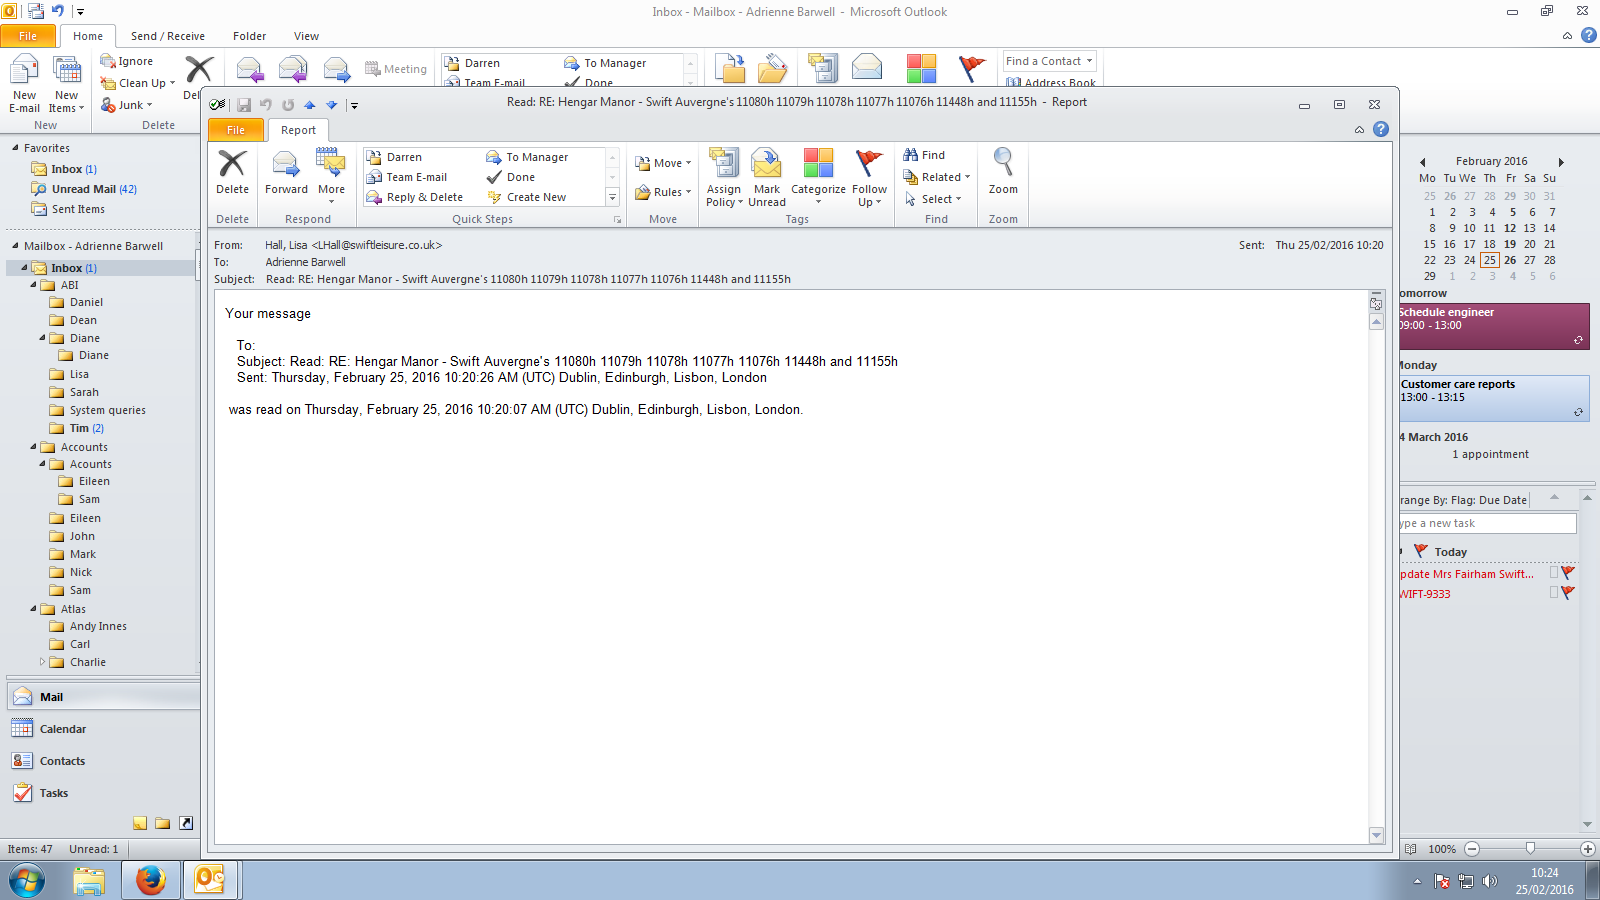Image resolution: width=1600 pixels, height=900 pixels.
Task: Click Find in the report ribbon
Action: (924, 155)
